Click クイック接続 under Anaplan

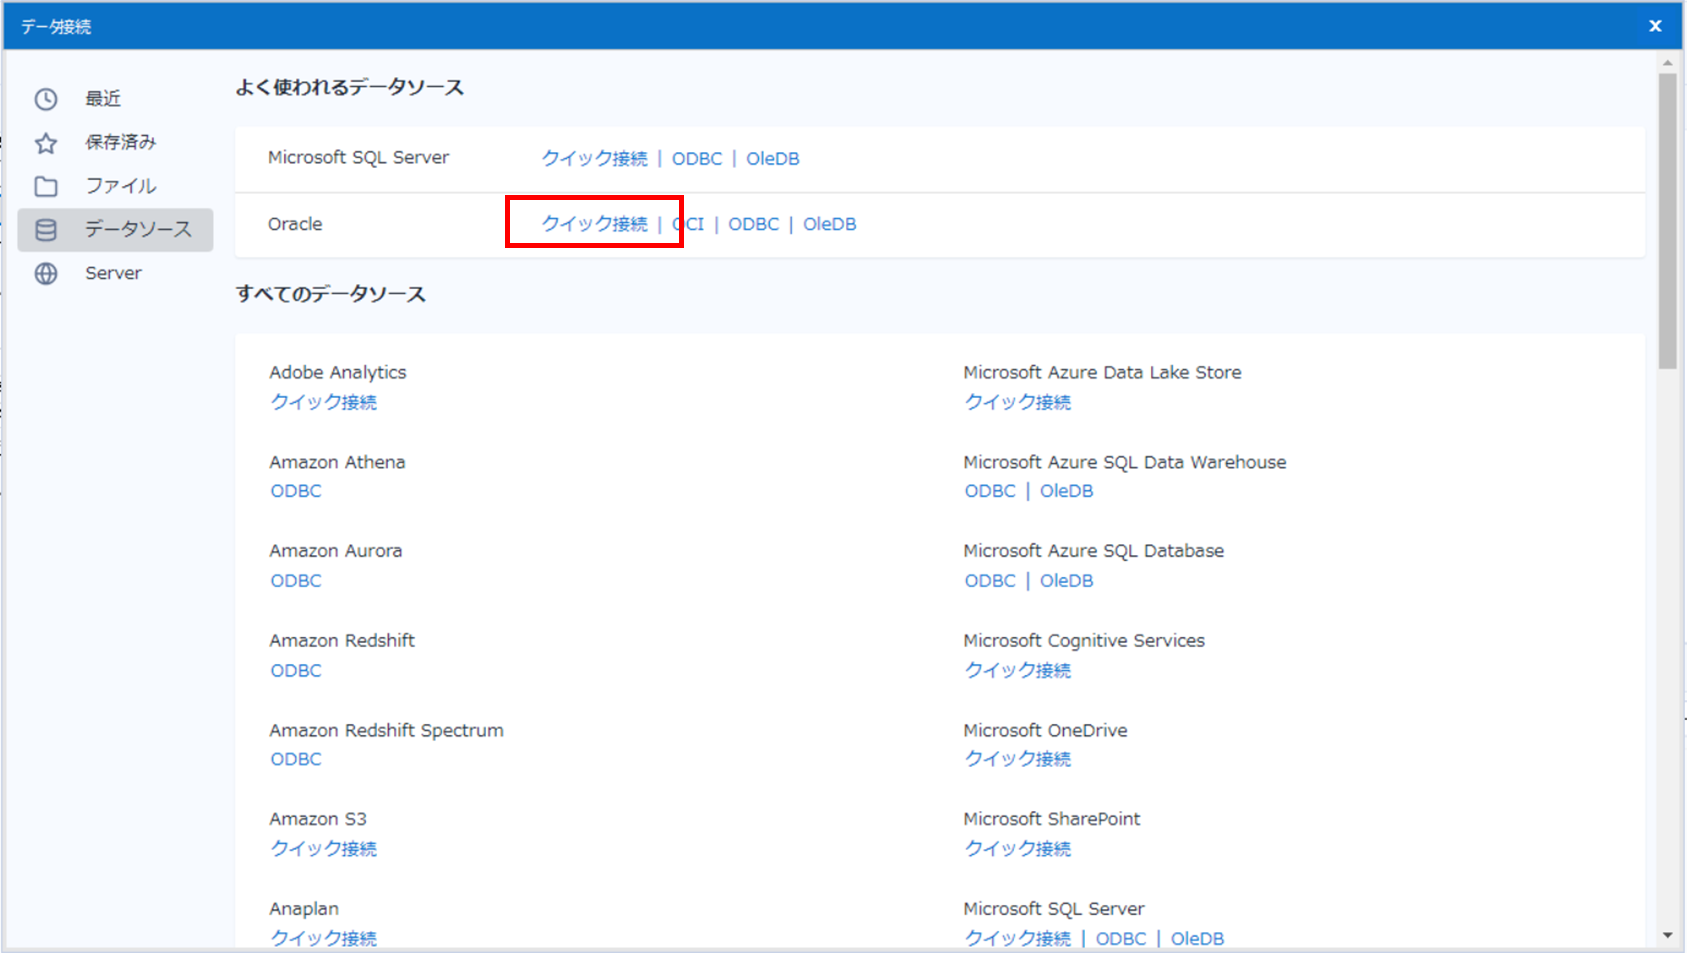(x=324, y=938)
